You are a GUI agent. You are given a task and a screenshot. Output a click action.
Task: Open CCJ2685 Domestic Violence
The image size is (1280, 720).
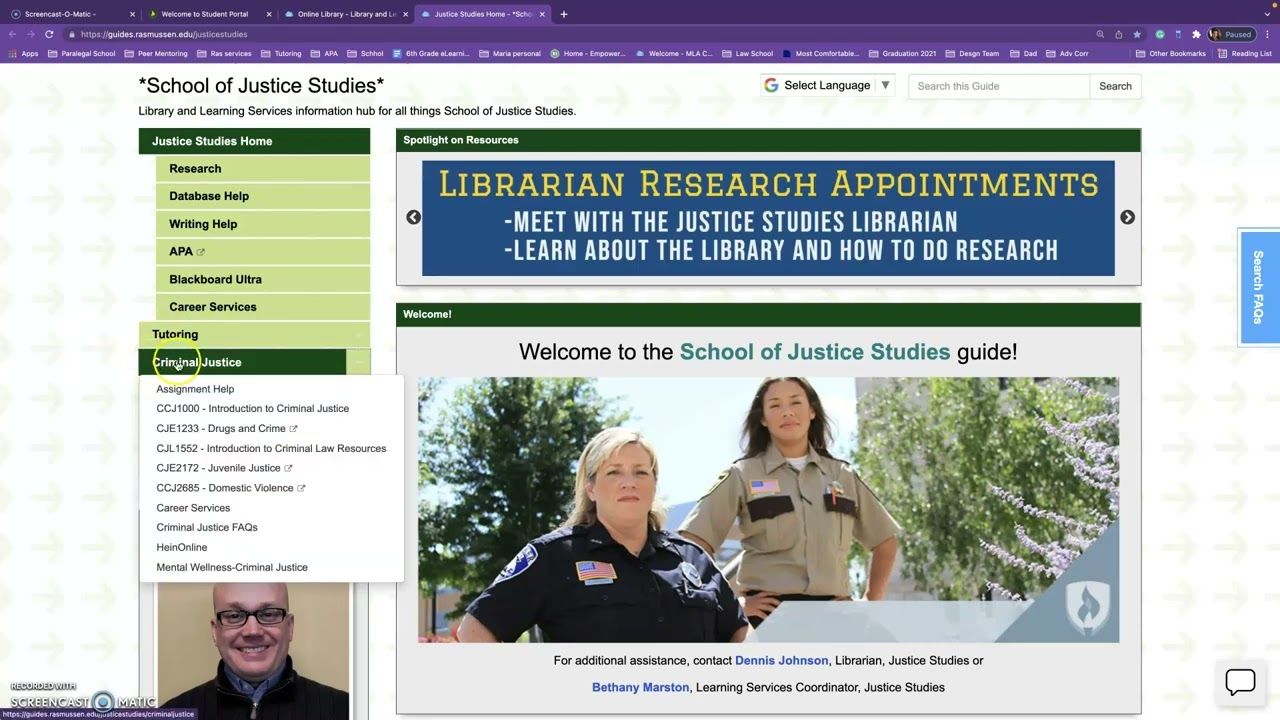click(x=230, y=488)
